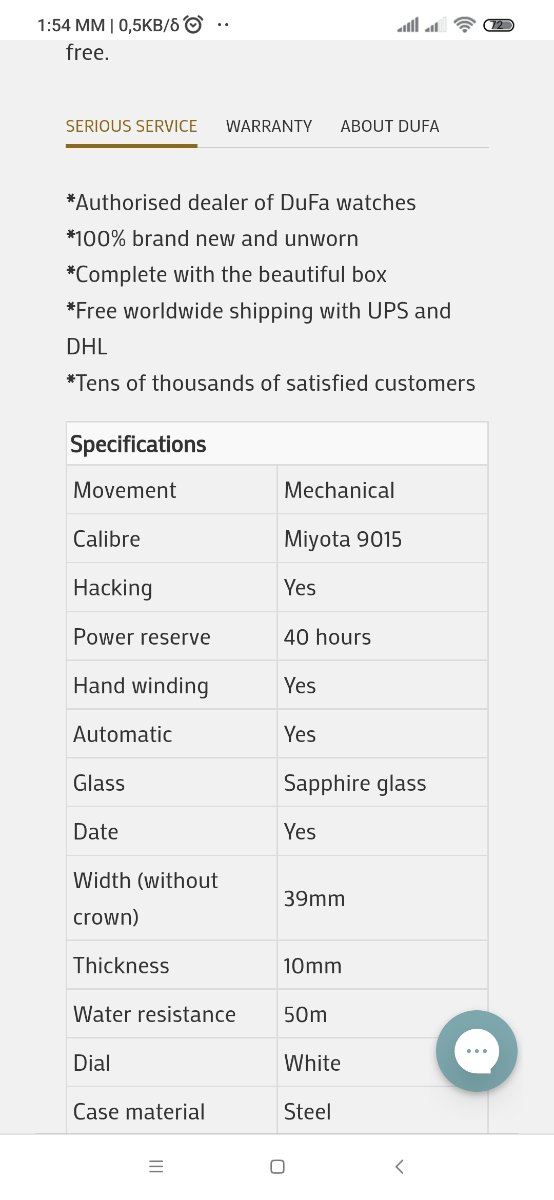554x1200 pixels.
Task: Tap the Water resistance row label
Action: pos(154,1014)
